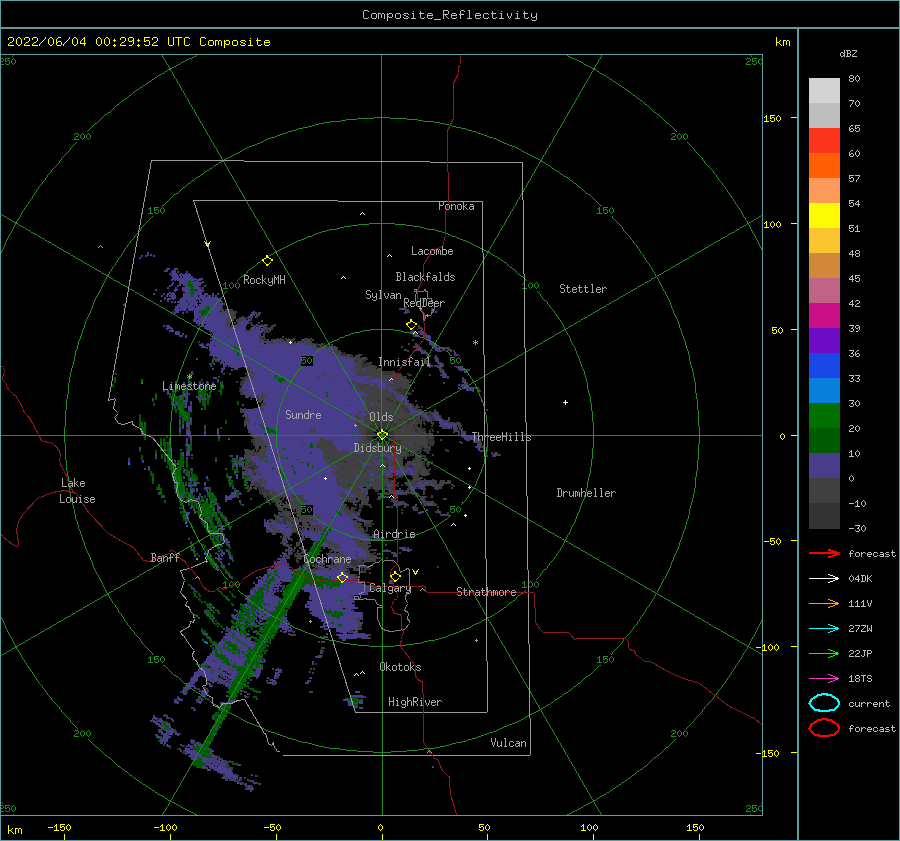Click the Innisfail town label

[x=404, y=362]
